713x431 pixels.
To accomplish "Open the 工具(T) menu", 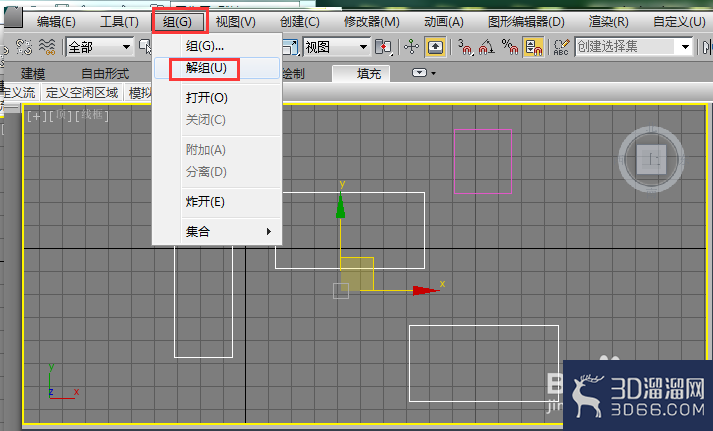I will pyautogui.click(x=119, y=21).
